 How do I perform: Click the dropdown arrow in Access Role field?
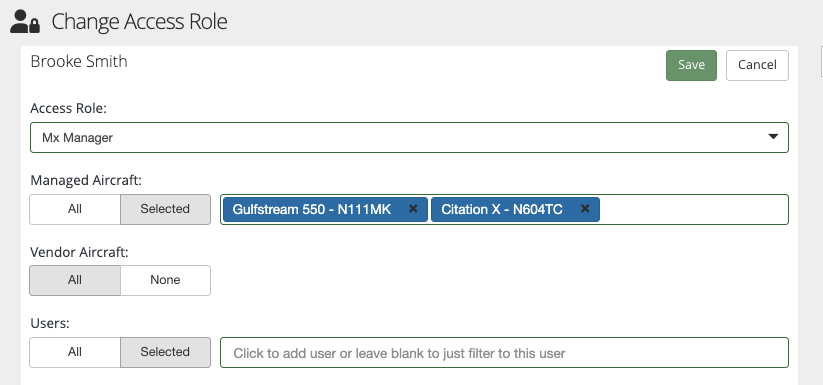click(x=773, y=137)
